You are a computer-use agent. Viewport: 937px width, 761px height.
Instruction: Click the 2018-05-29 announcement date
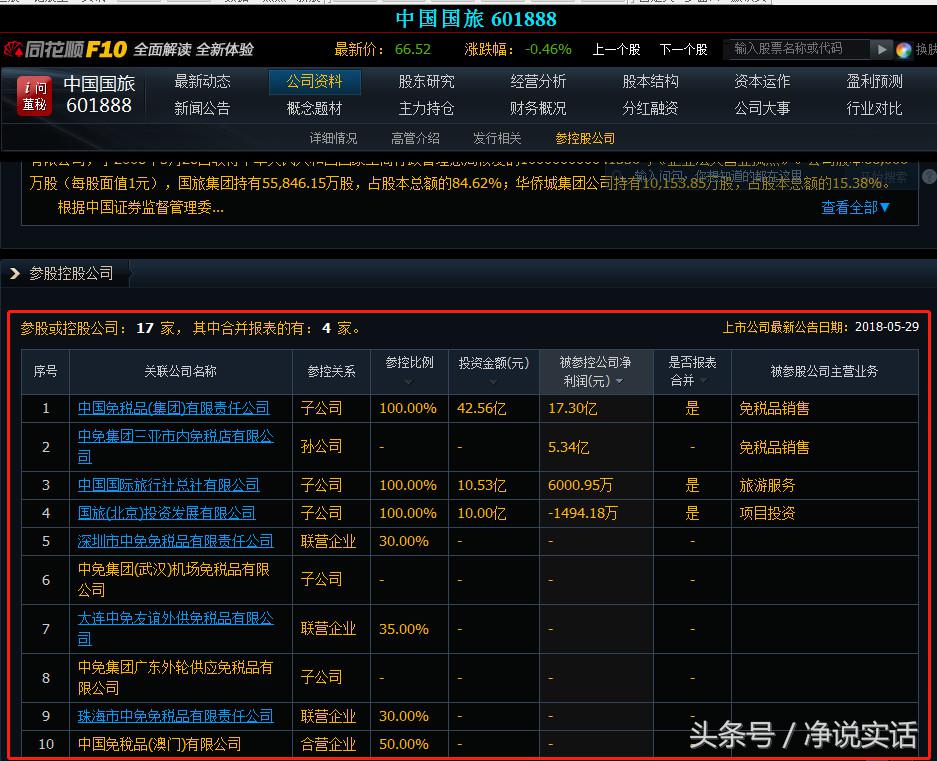(x=887, y=327)
